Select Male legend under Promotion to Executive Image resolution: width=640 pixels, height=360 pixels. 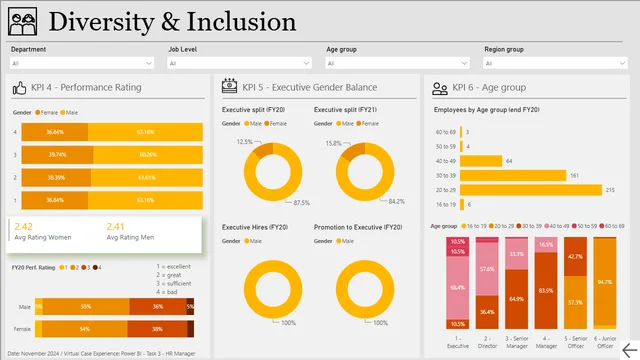(x=345, y=241)
